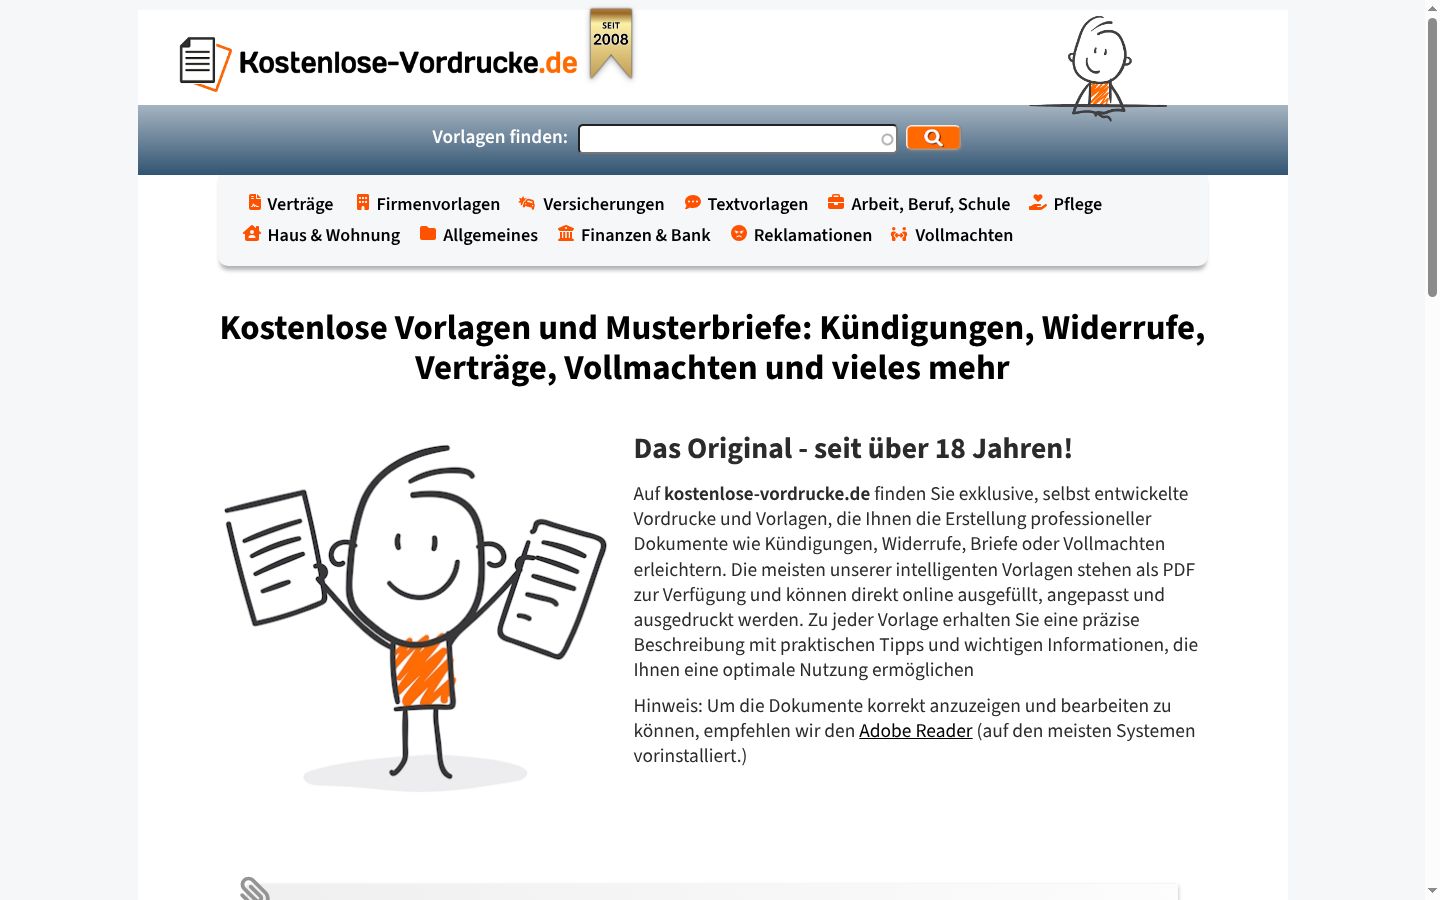Click the Finanzen & Bank building icon
This screenshot has width=1440, height=900.
[566, 233]
